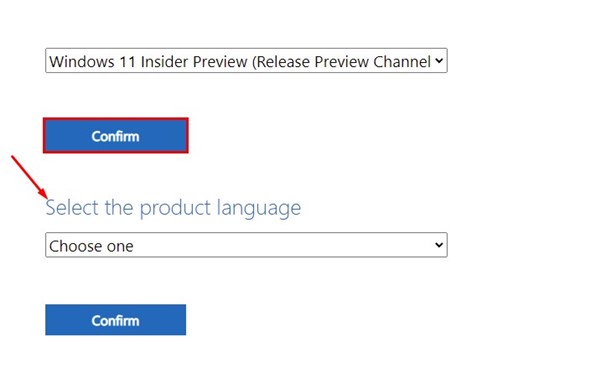Open the 'Choose one' language dropdown

point(246,245)
